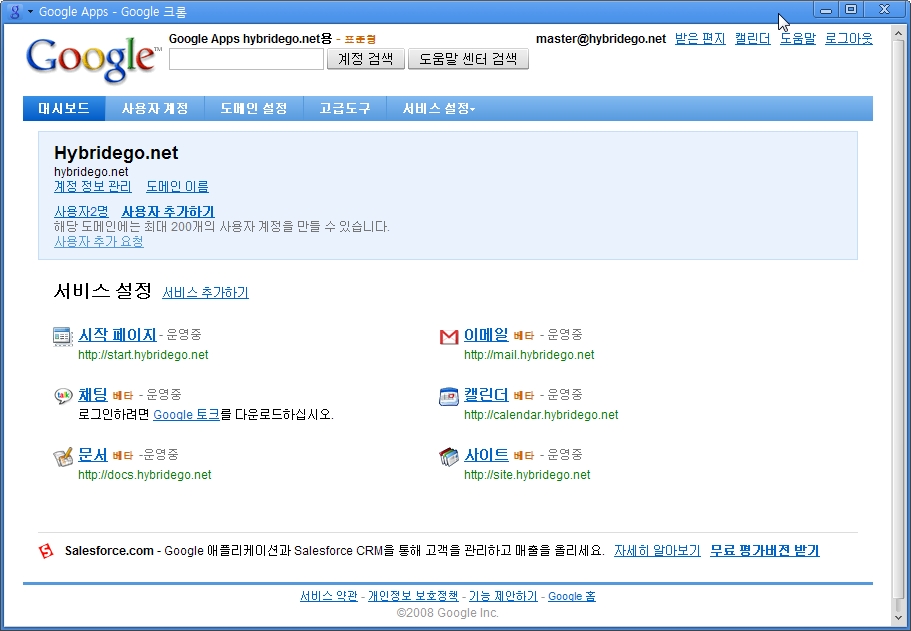Click the Calendar service icon

pyautogui.click(x=449, y=396)
